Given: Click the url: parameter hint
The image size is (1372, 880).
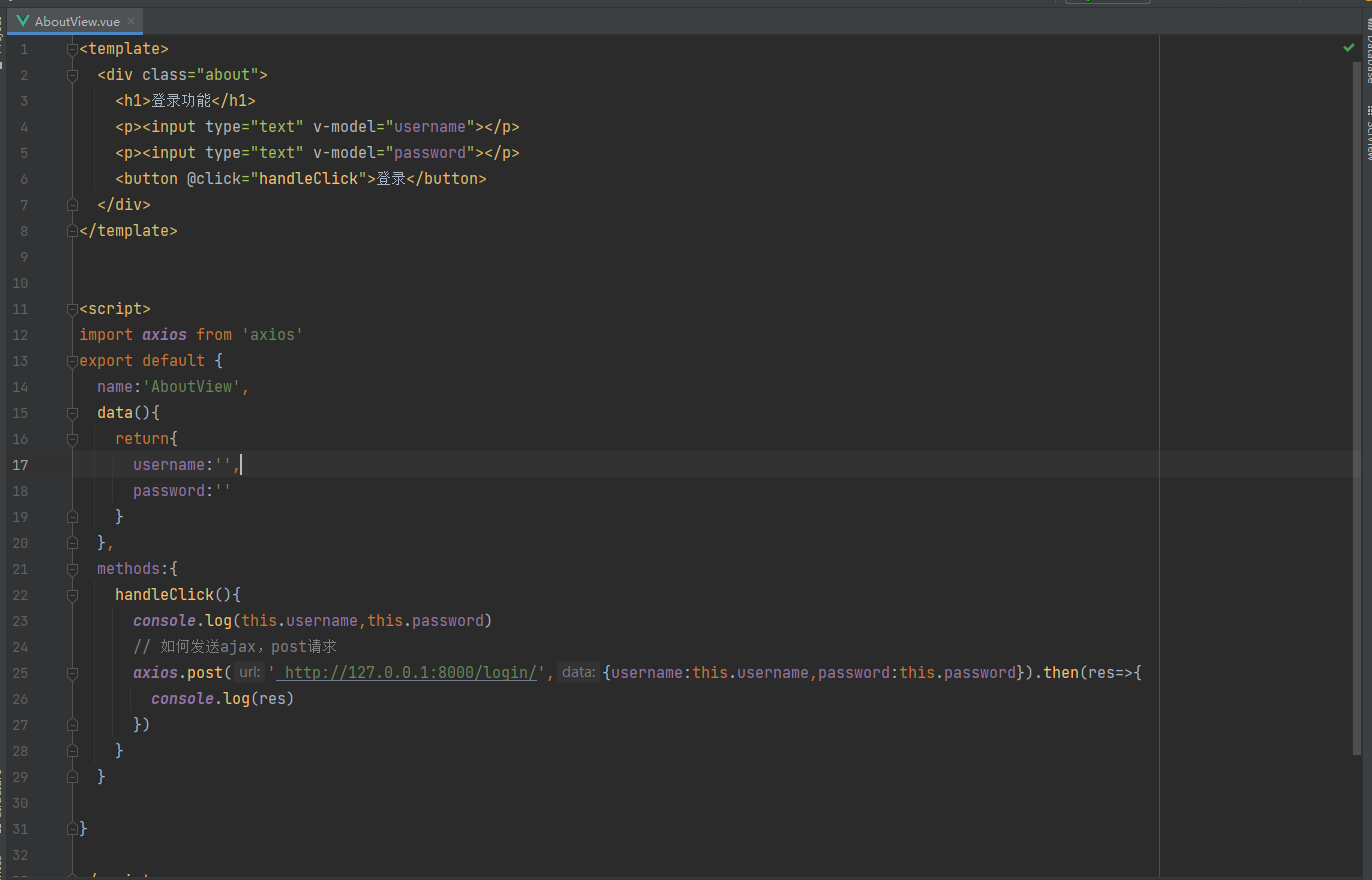Looking at the screenshot, I should point(250,673).
